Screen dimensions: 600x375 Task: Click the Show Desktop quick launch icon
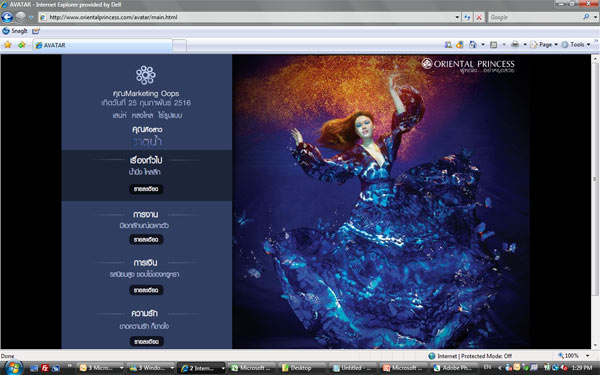34,368
